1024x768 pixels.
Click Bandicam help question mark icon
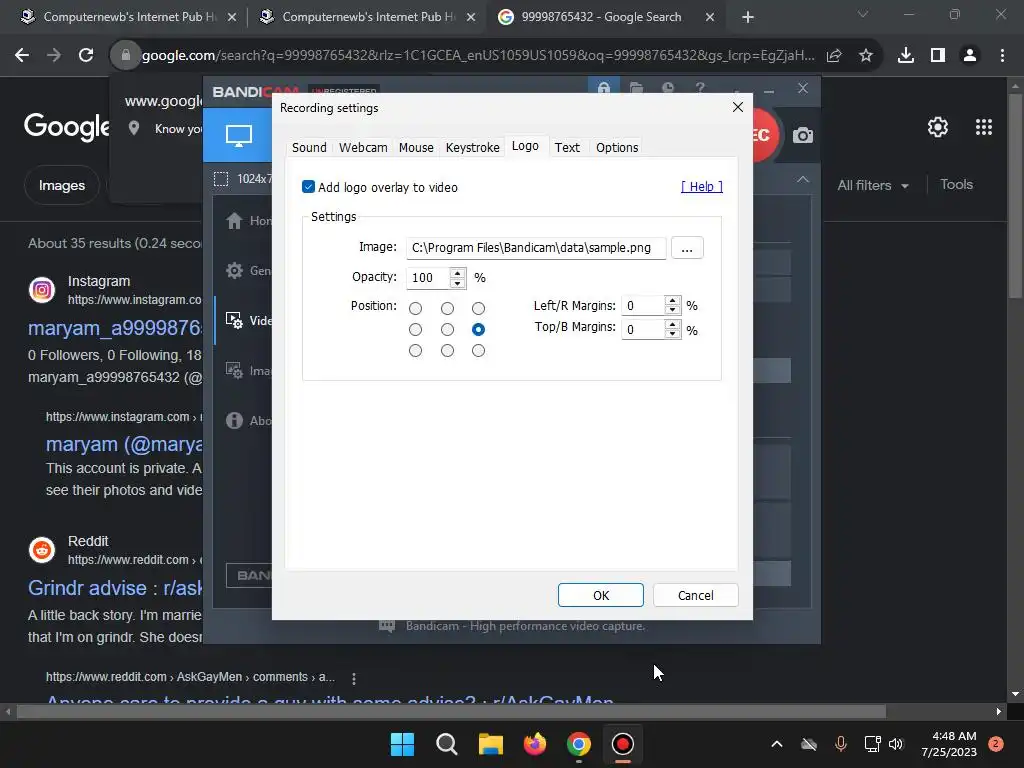pyautogui.click(x=700, y=88)
